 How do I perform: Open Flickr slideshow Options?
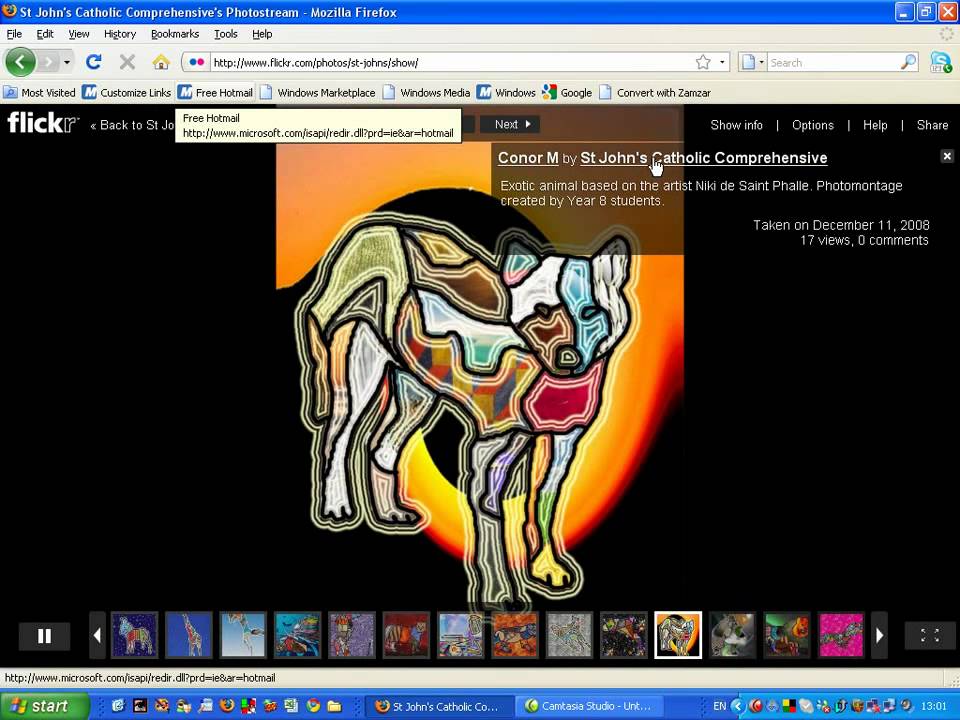[x=812, y=125]
